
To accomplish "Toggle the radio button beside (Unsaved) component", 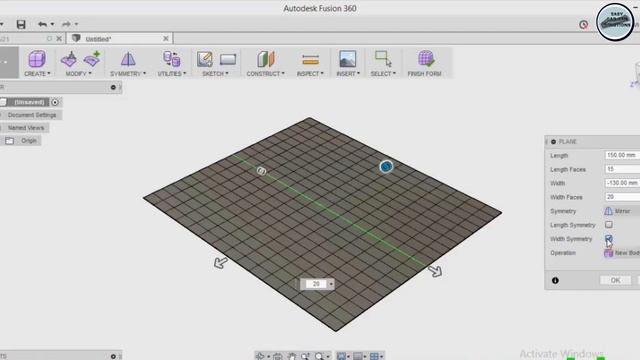I will pos(55,102).
